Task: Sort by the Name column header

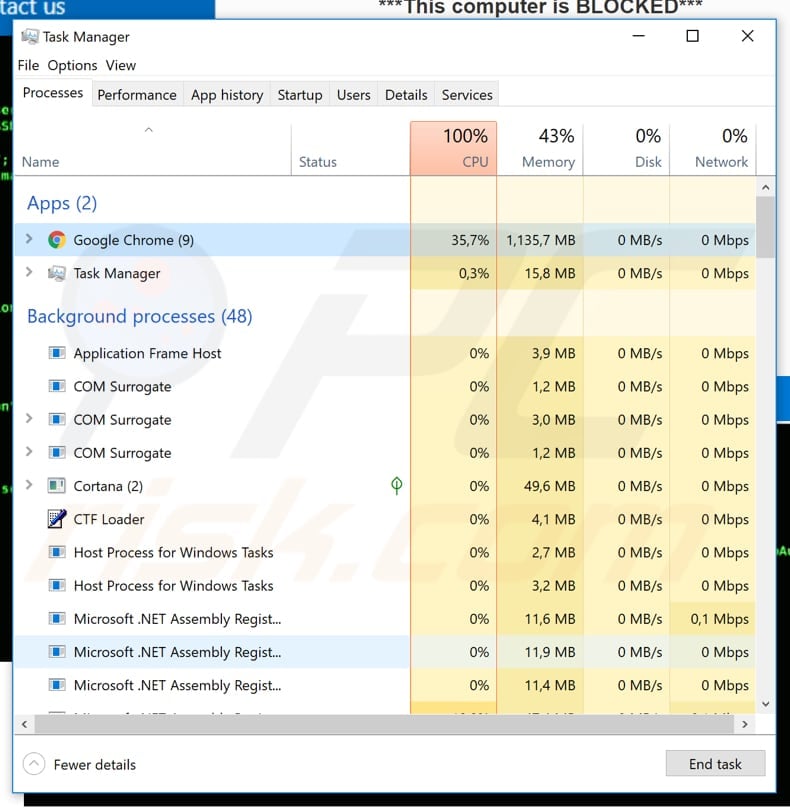Action: (153, 149)
